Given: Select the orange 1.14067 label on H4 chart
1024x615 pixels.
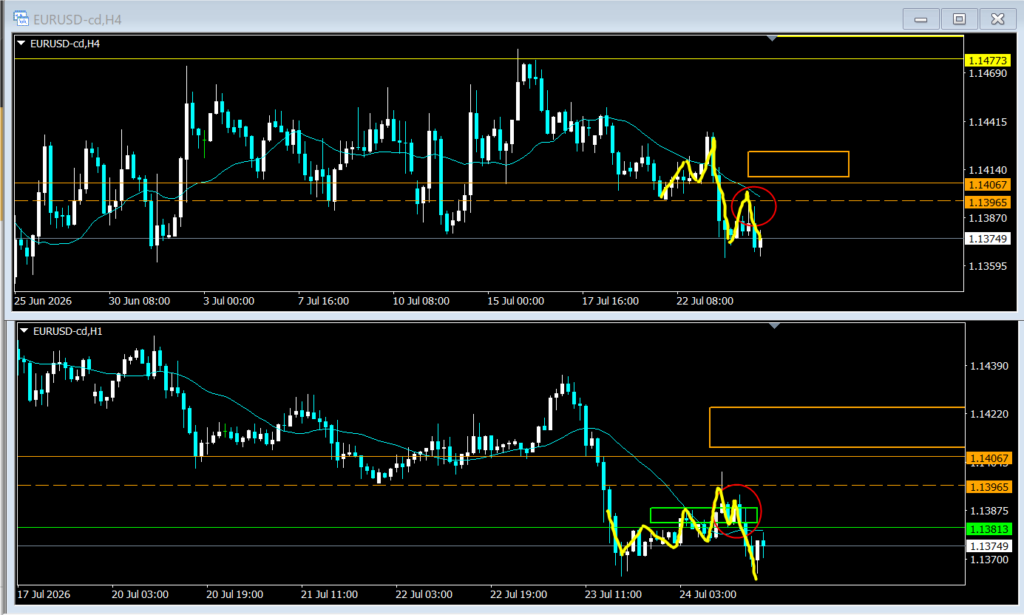Looking at the screenshot, I should 987,185.
